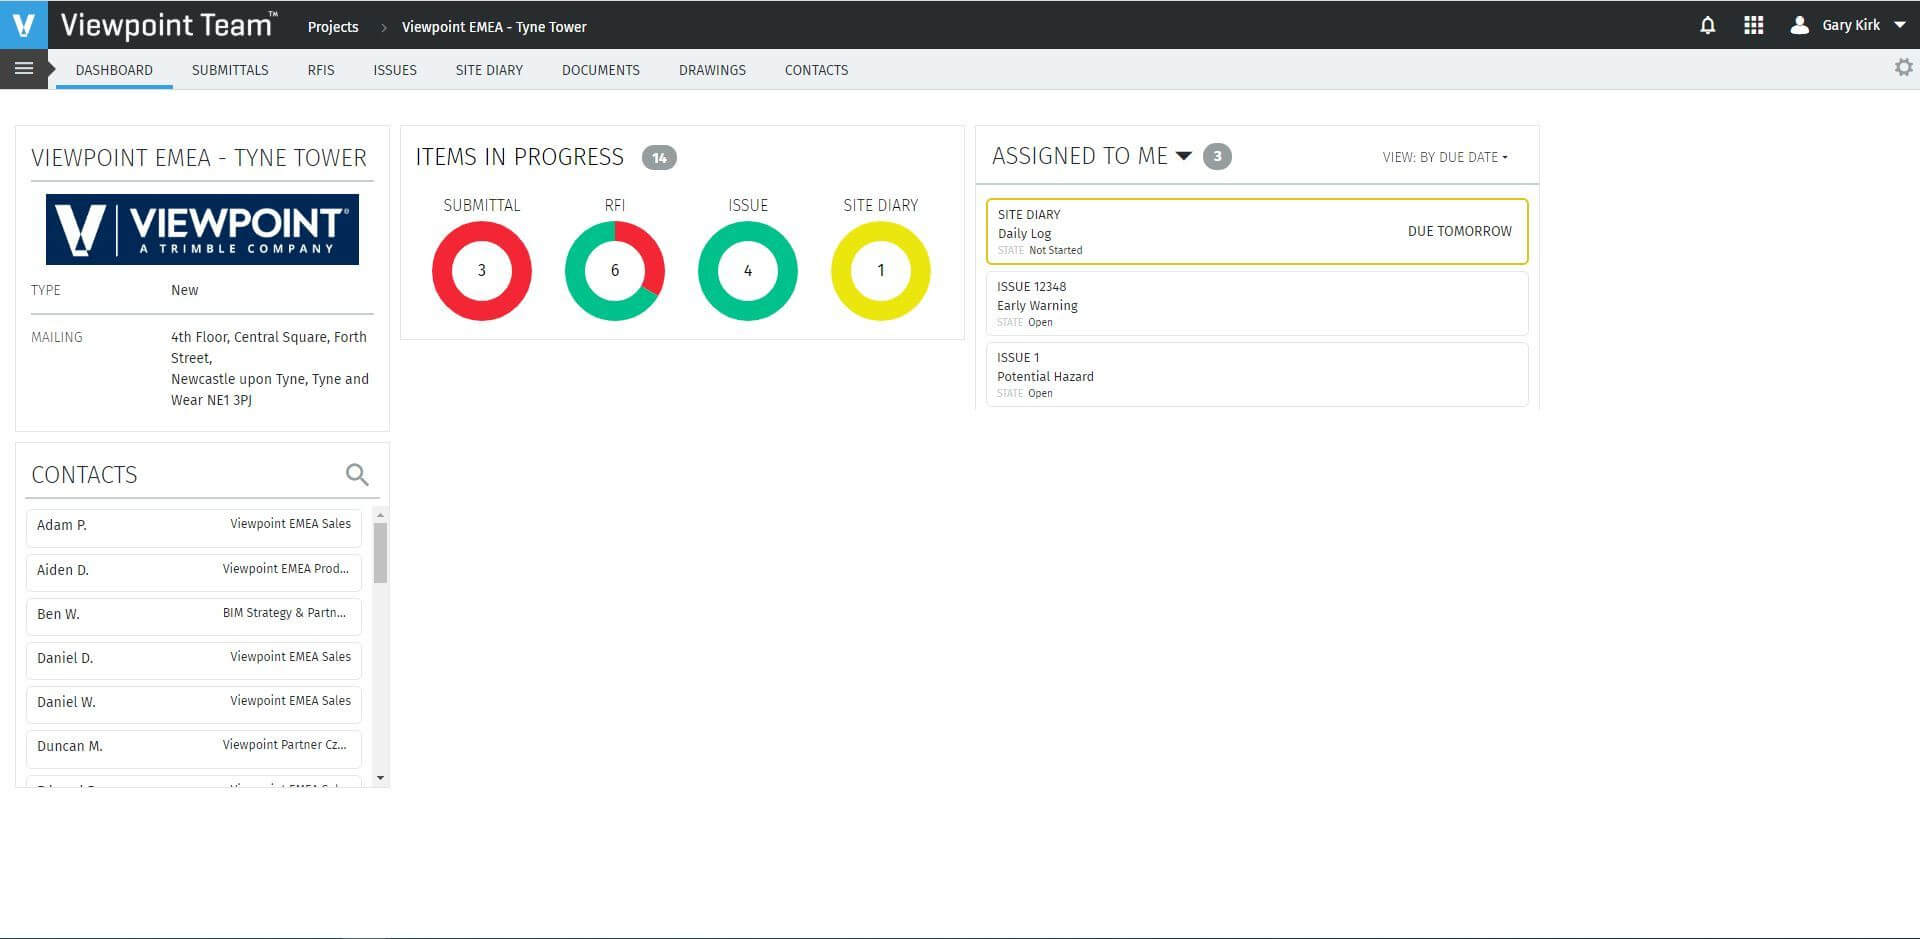
Task: Expand the Assigned To Me dropdown
Action: tap(1184, 156)
